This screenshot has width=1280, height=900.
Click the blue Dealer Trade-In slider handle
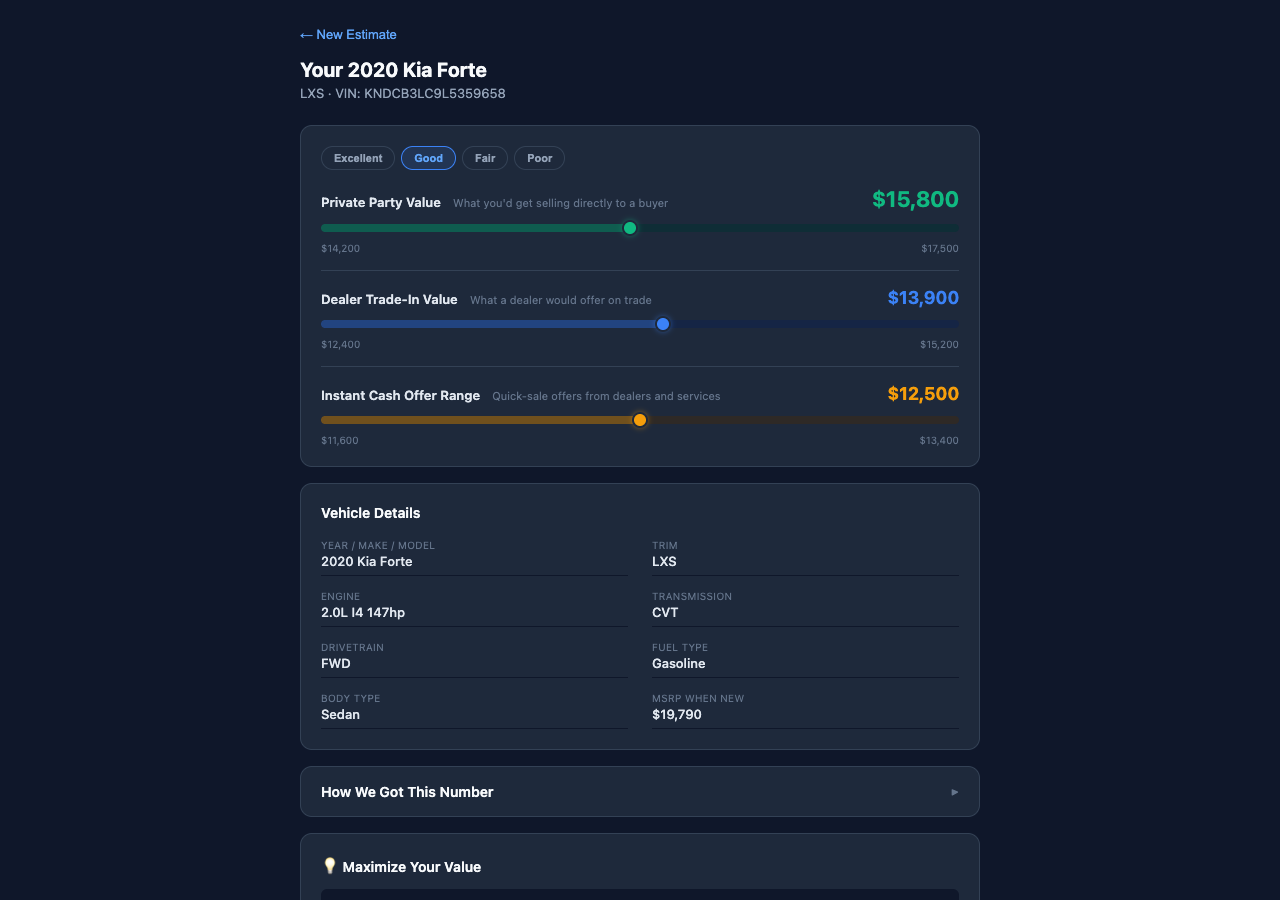tap(662, 323)
